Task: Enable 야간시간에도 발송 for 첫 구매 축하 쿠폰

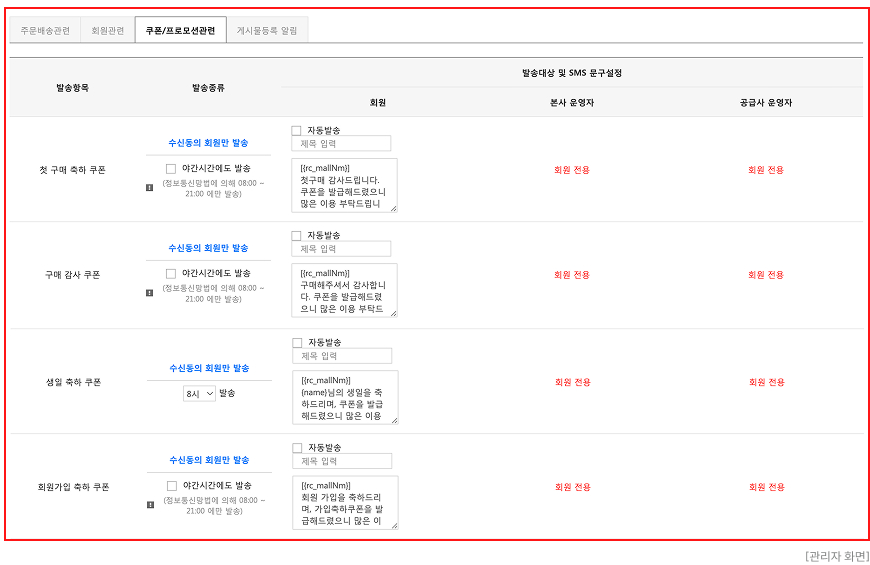Action: [171, 169]
